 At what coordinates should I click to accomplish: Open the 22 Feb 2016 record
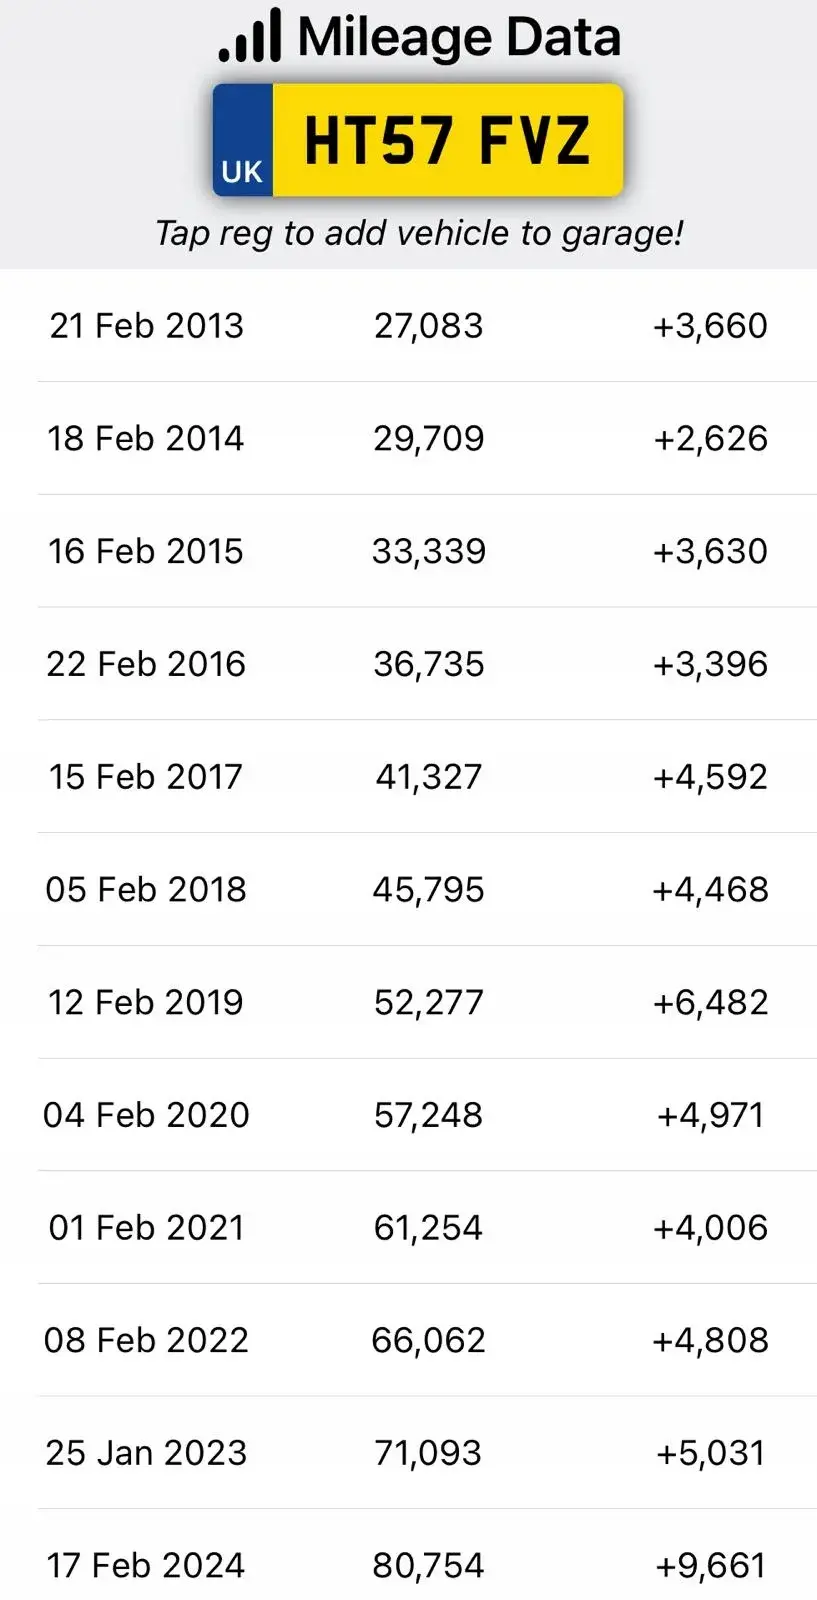(146, 664)
